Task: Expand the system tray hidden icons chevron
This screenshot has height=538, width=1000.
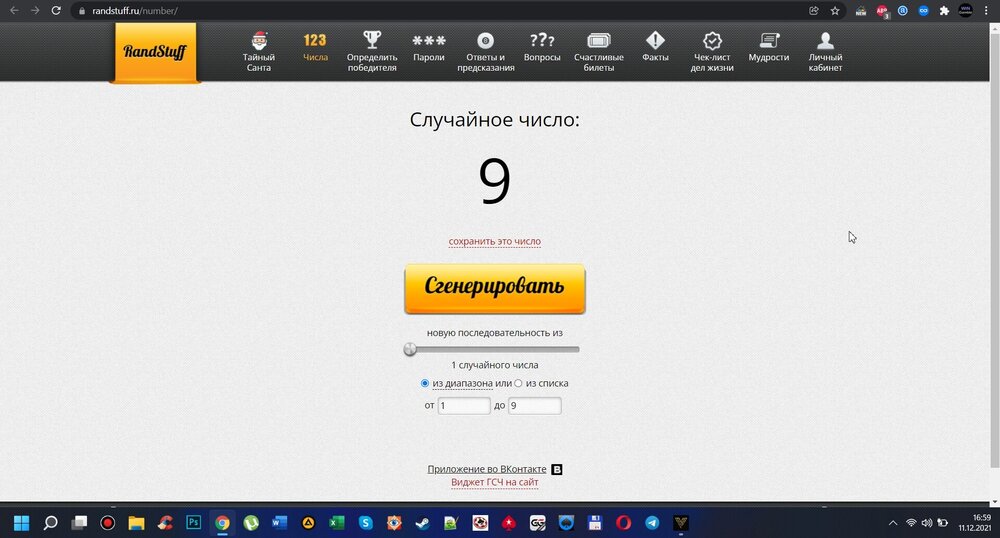Action: pos(893,522)
